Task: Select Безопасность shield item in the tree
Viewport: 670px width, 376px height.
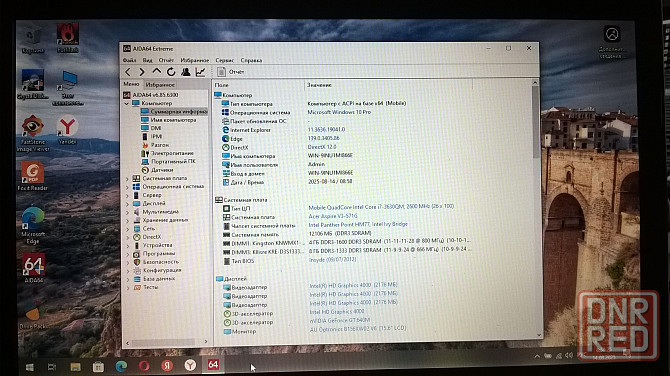Action: point(156,262)
